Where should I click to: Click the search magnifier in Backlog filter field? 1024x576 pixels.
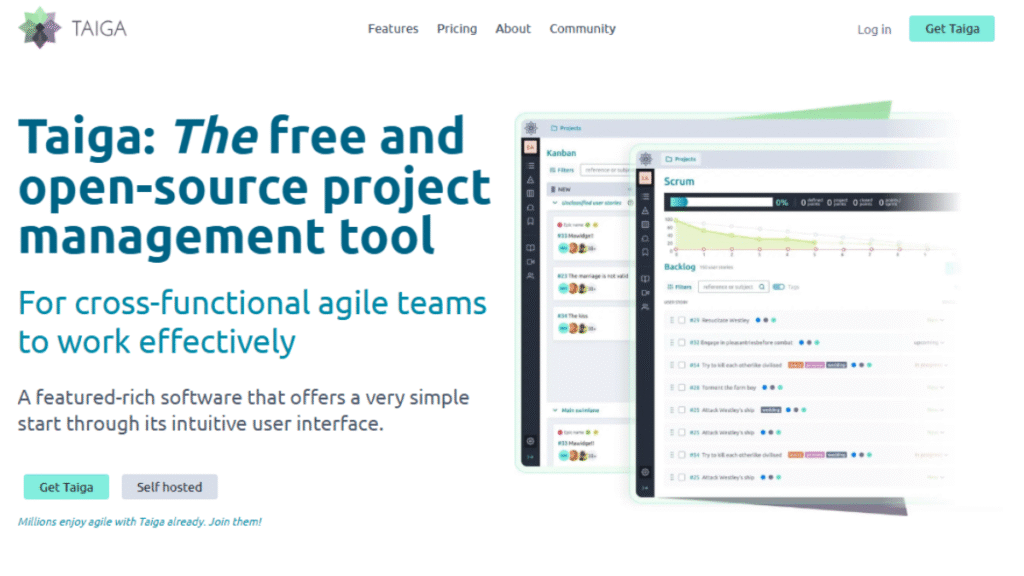[x=762, y=287]
